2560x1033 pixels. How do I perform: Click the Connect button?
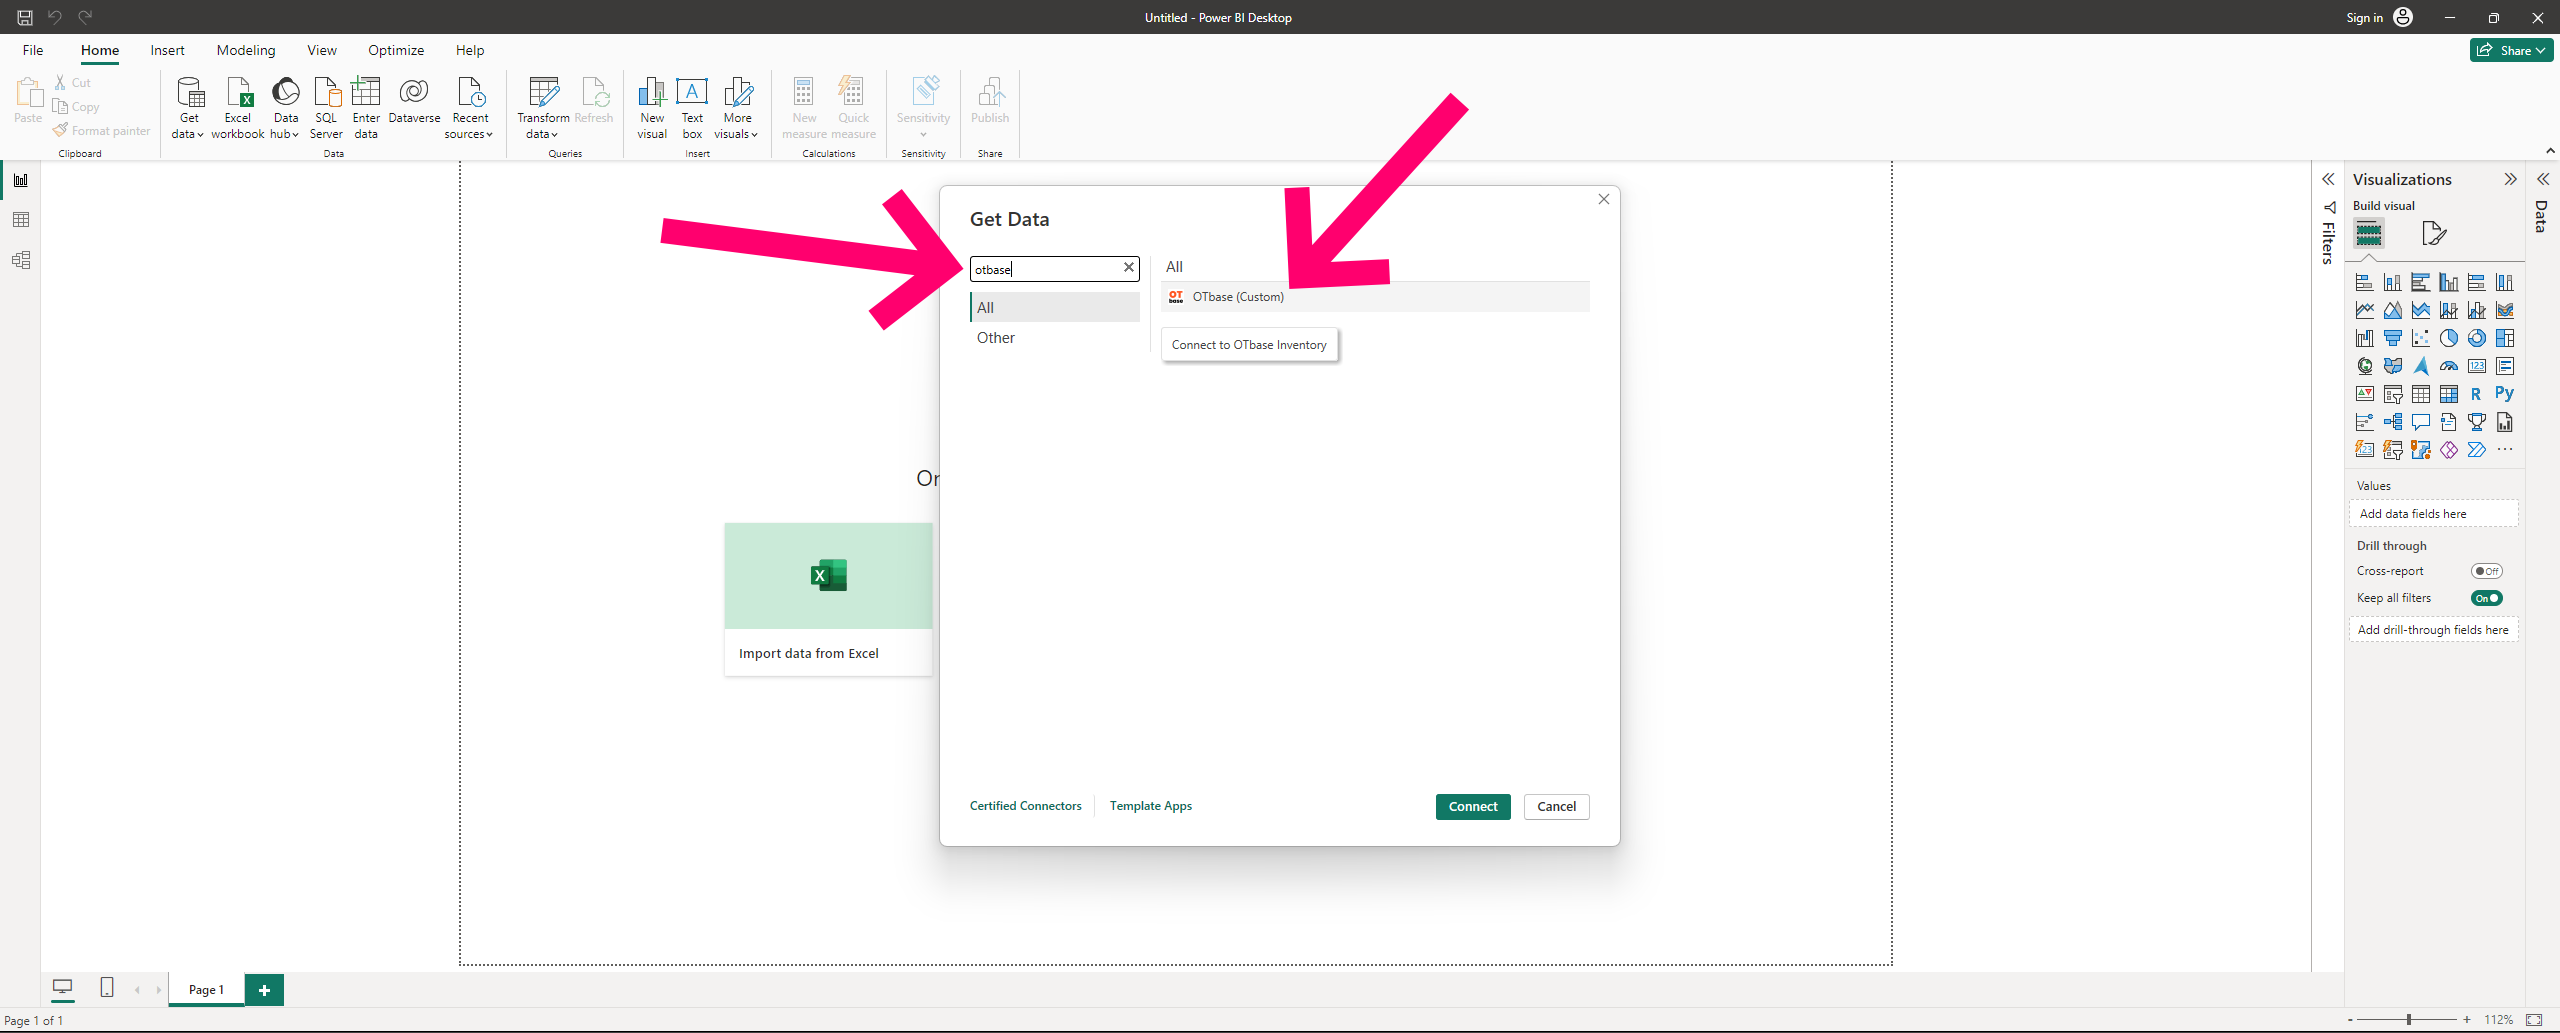(x=1473, y=807)
